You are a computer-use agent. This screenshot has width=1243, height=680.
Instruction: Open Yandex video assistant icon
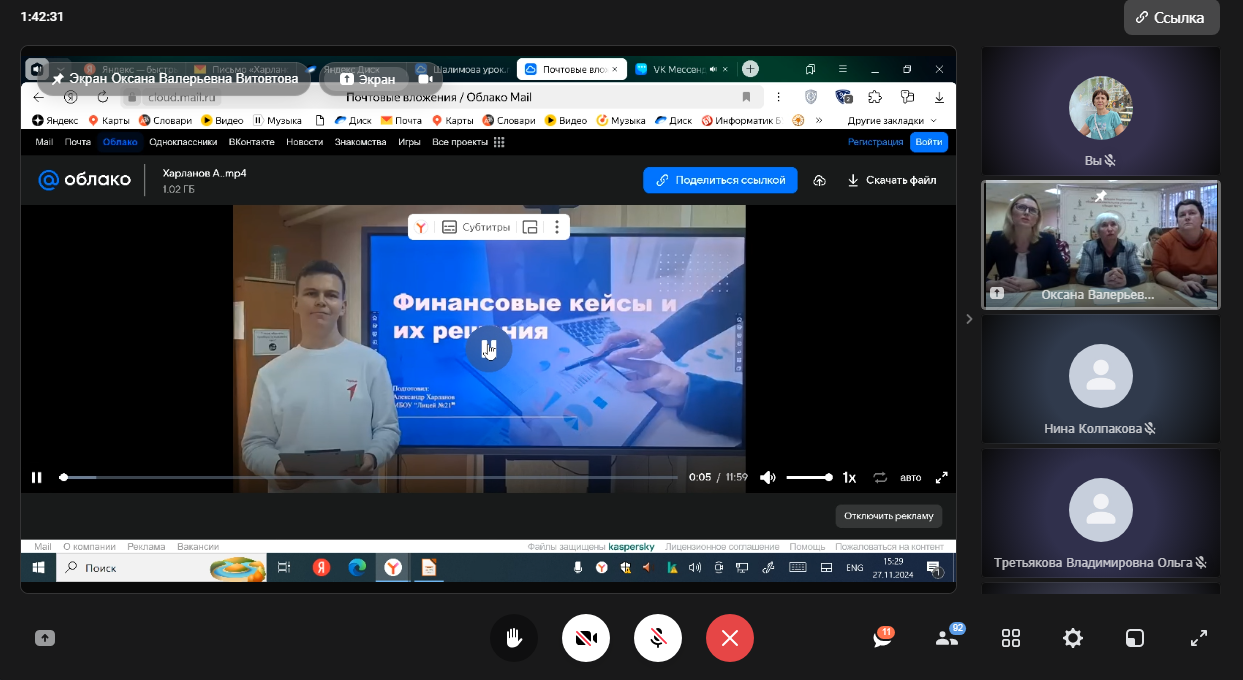coord(422,227)
